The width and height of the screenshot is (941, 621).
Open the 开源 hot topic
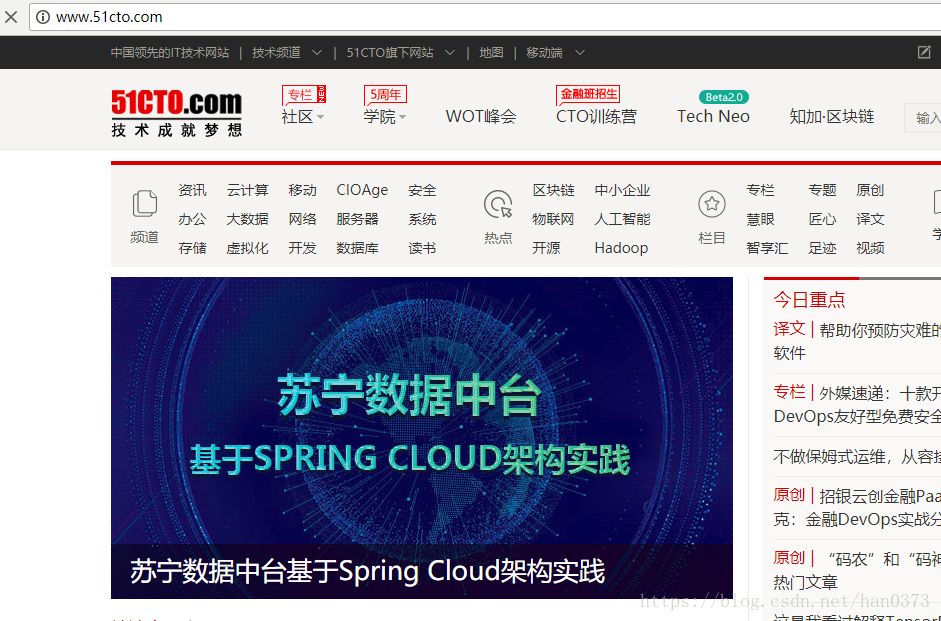[546, 248]
